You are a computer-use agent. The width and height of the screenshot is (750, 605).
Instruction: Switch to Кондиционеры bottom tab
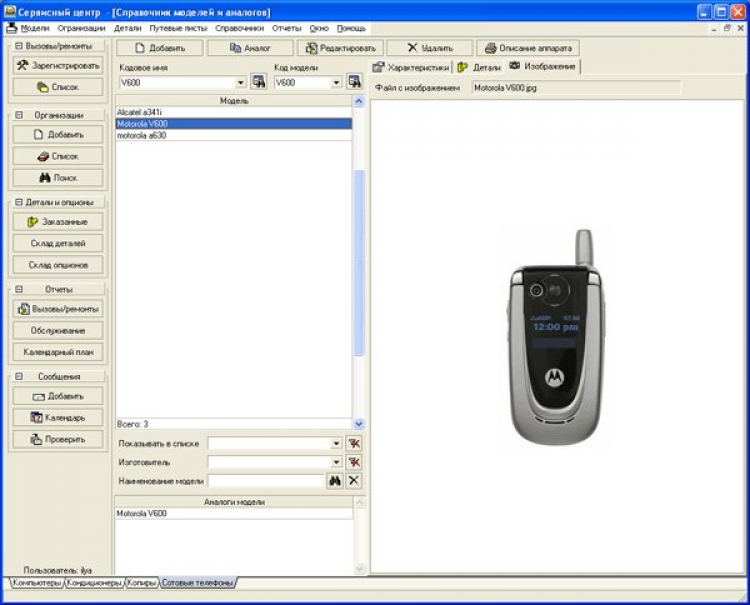pyautogui.click(x=94, y=583)
